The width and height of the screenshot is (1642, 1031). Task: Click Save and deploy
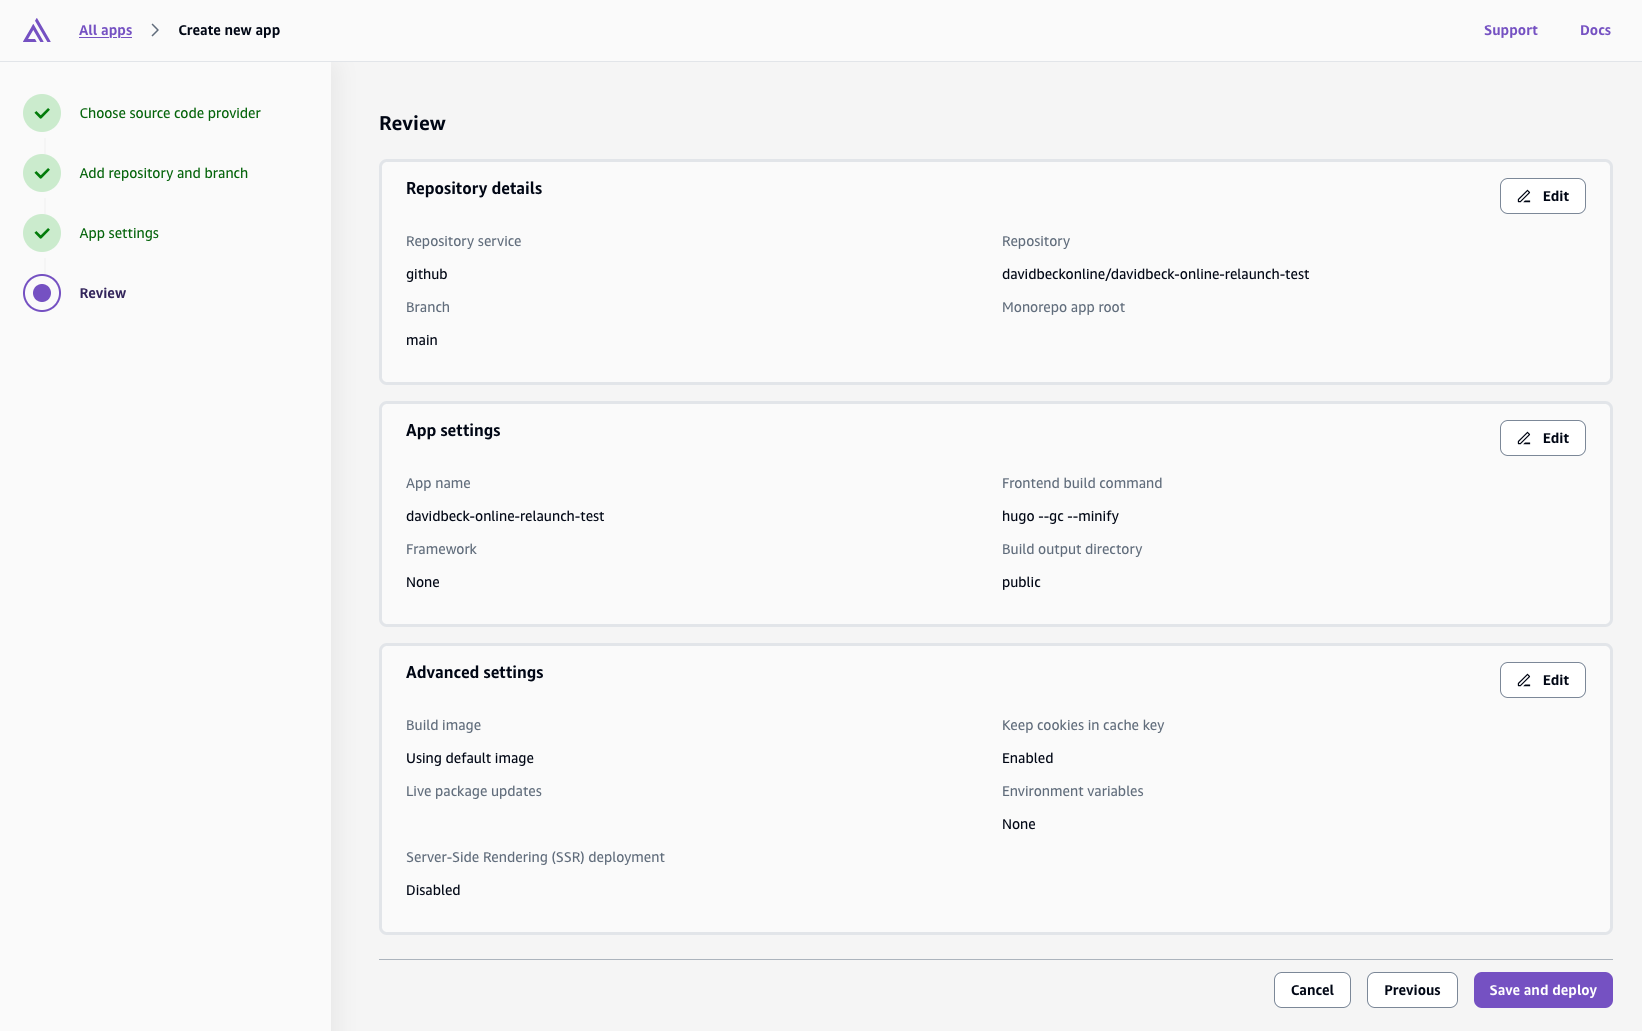tap(1543, 990)
